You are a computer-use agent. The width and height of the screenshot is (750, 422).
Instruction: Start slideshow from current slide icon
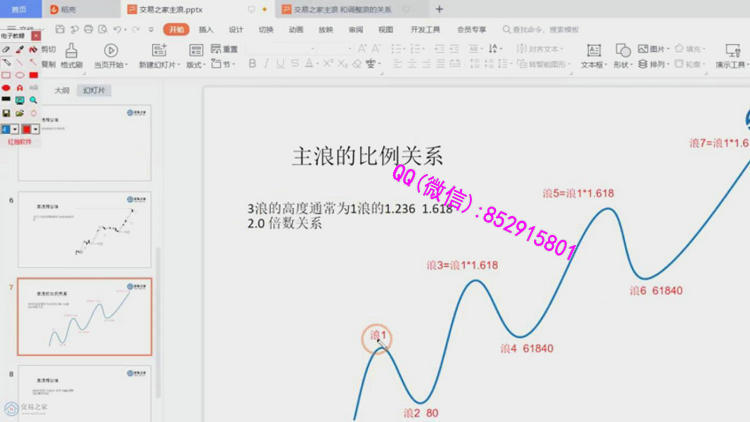pyautogui.click(x=110, y=50)
